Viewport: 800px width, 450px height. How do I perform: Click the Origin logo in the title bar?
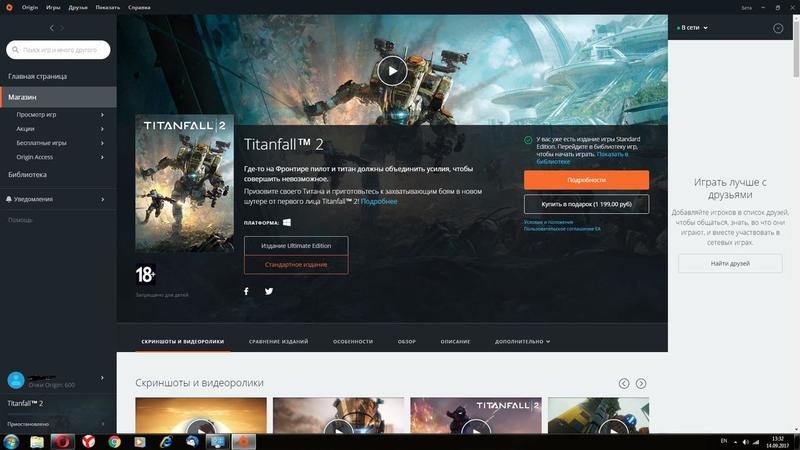pos(9,8)
